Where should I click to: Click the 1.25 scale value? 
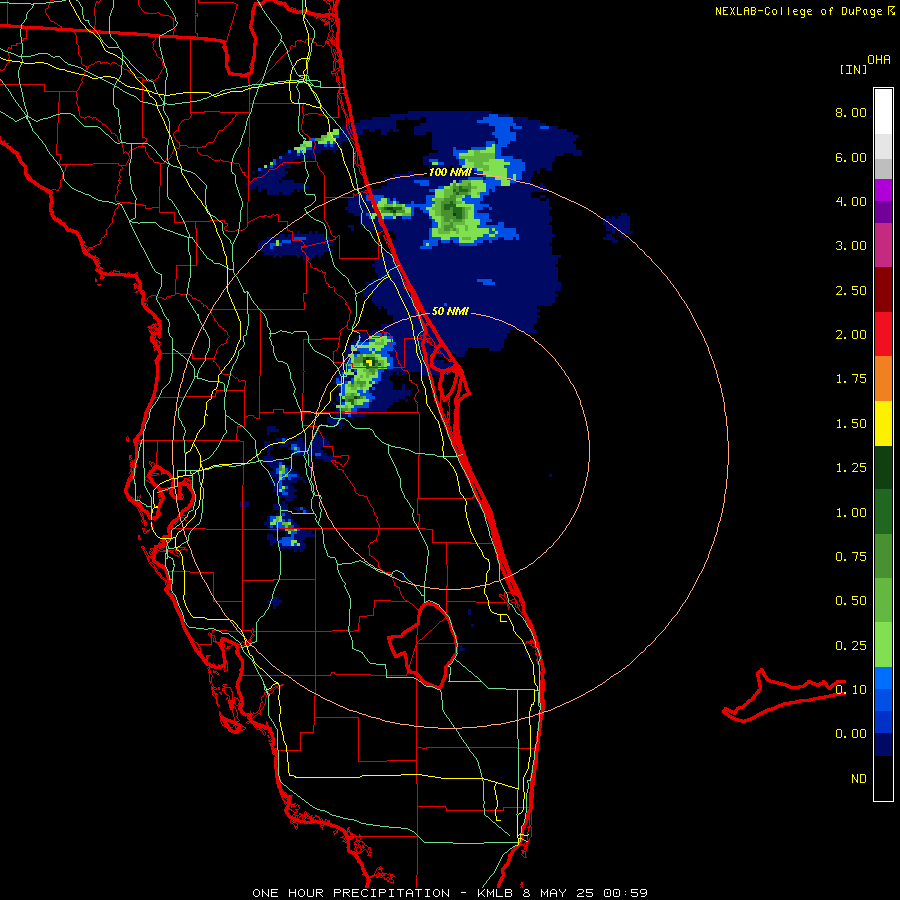(851, 468)
